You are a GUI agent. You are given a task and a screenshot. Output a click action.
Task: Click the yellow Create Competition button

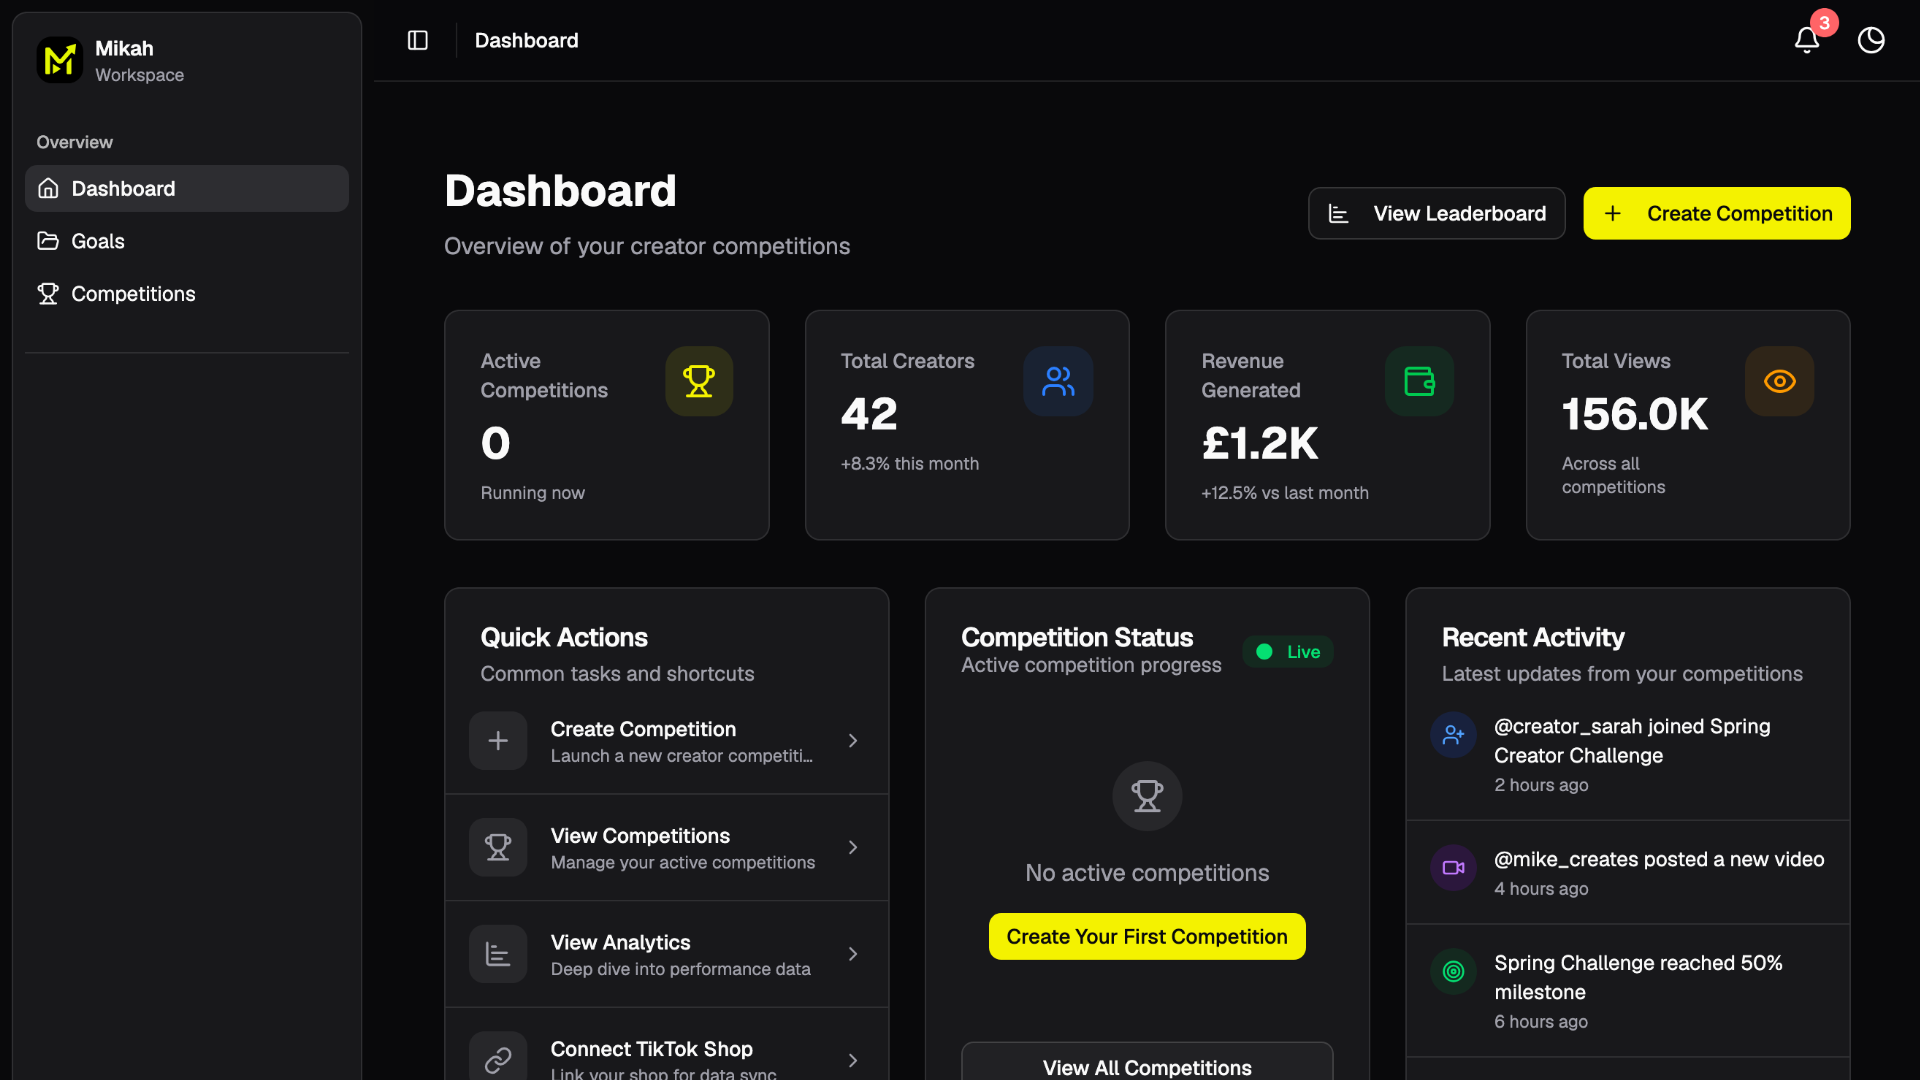point(1717,213)
